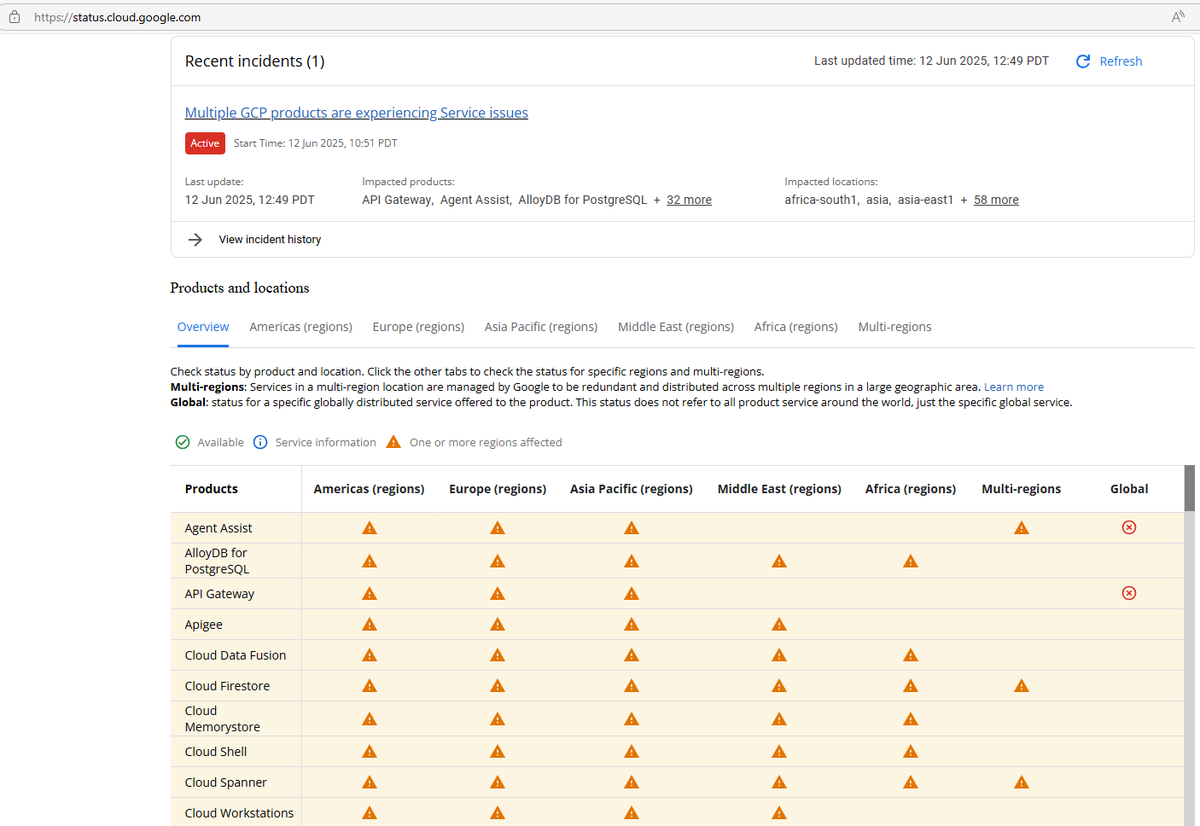The width and height of the screenshot is (1200, 826).
Task: Open the Multiple GCP products incident link
Action: coord(357,113)
